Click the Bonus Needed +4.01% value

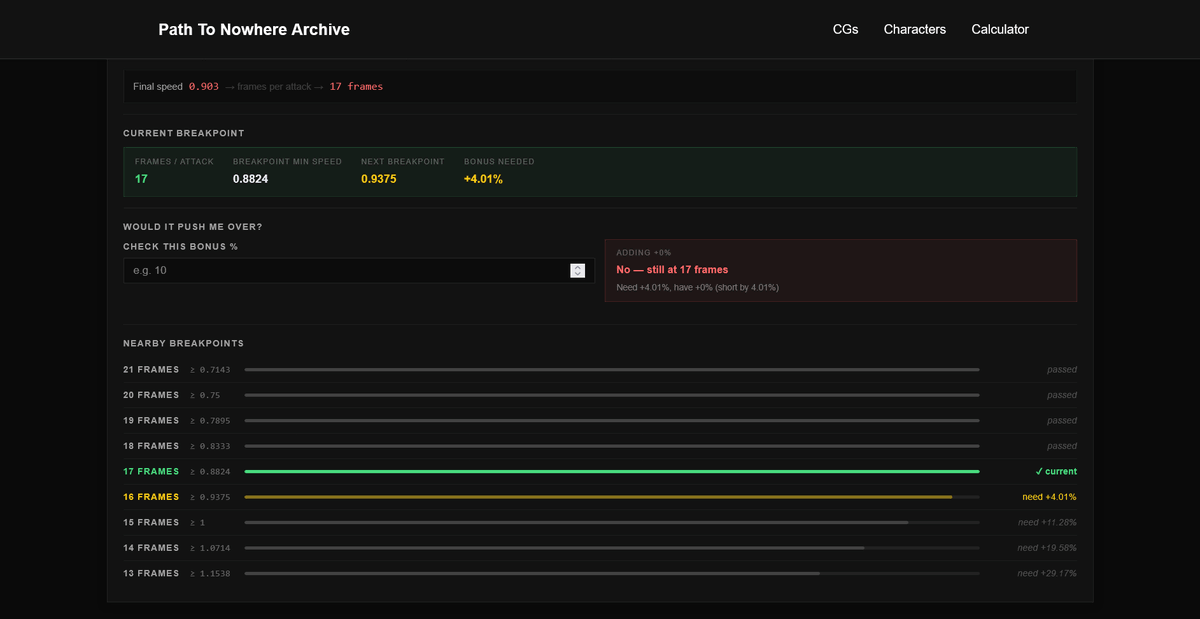(483, 179)
